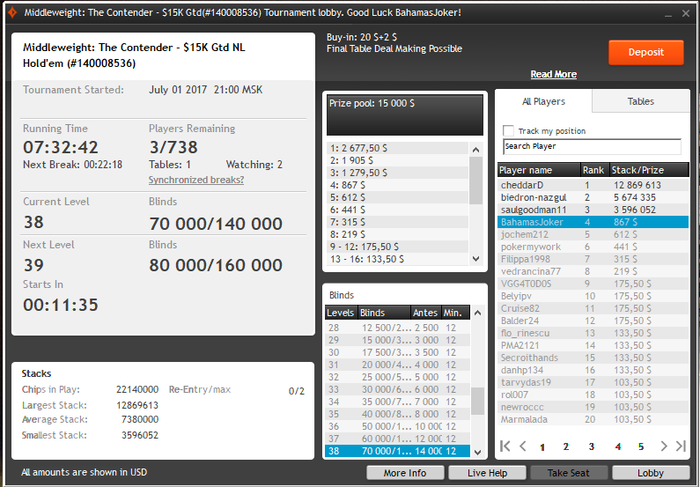Click the Min. column header
This screenshot has width=700, height=487.
tap(455, 312)
